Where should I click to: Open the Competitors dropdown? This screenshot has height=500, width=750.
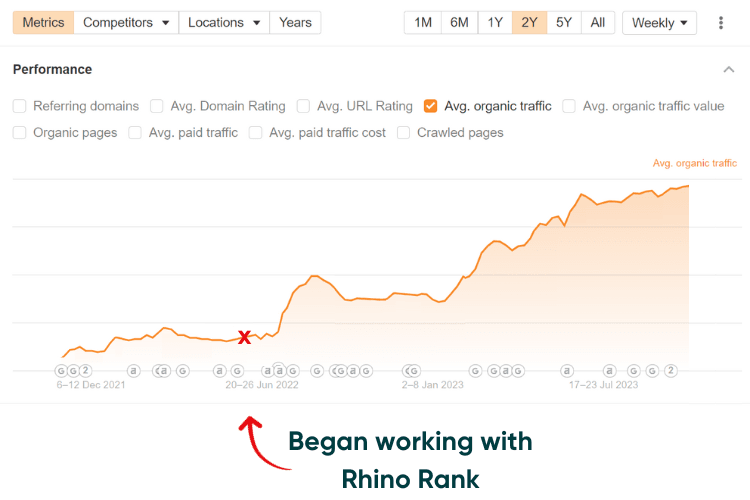point(125,22)
